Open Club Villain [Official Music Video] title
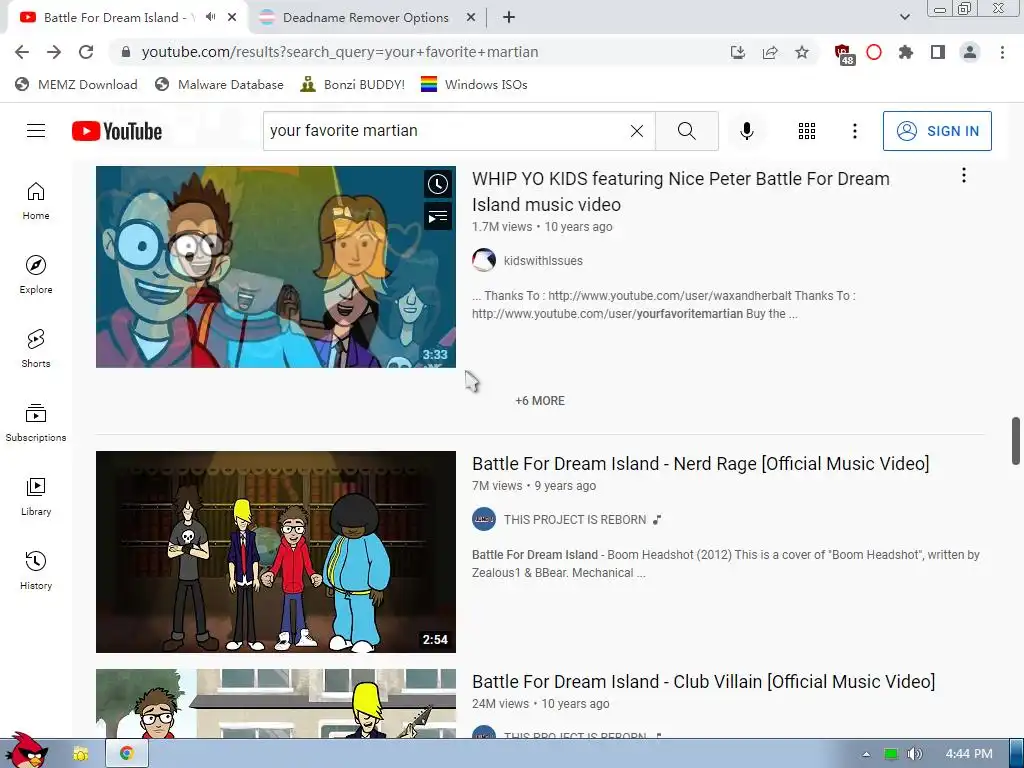 coord(703,681)
